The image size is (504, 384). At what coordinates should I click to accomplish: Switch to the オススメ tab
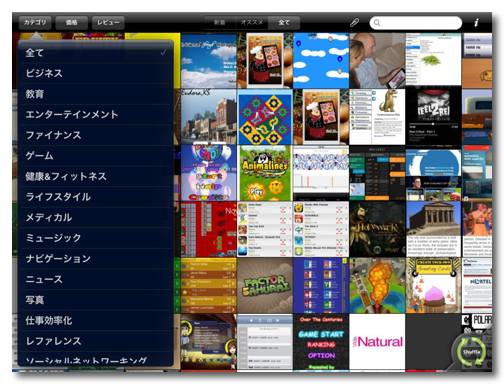tap(252, 23)
